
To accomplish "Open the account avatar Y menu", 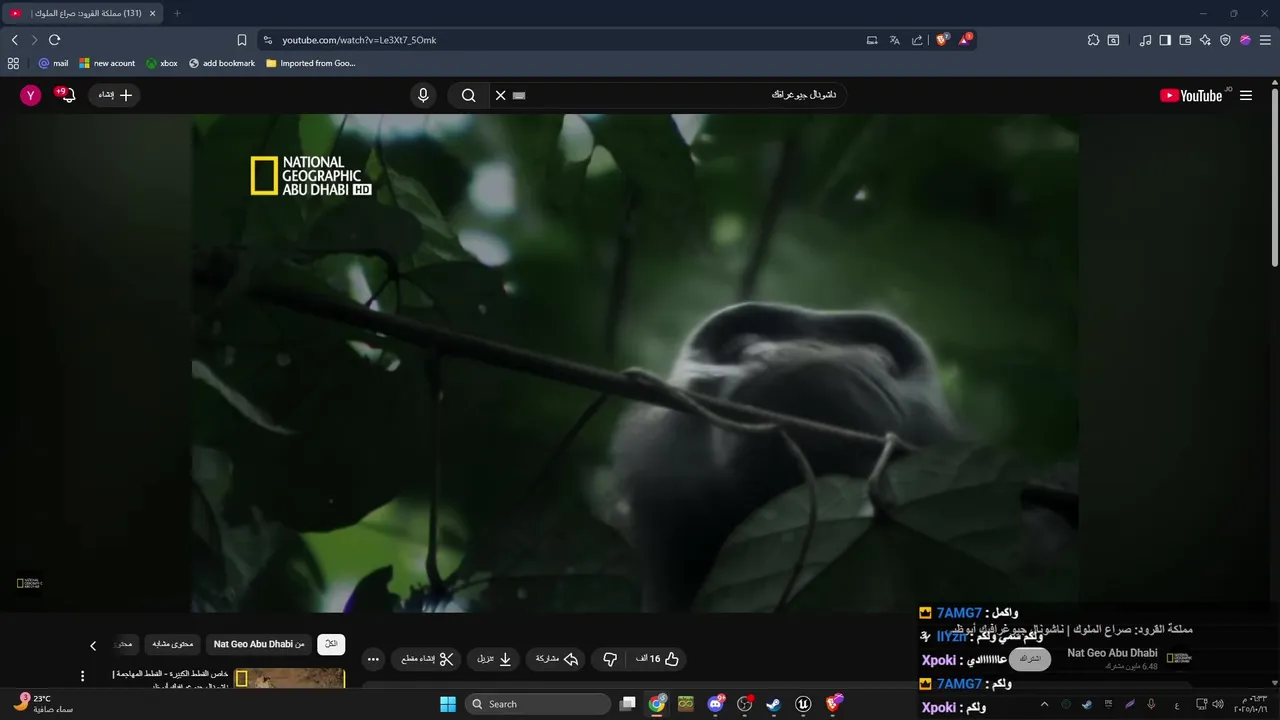I will [31, 95].
